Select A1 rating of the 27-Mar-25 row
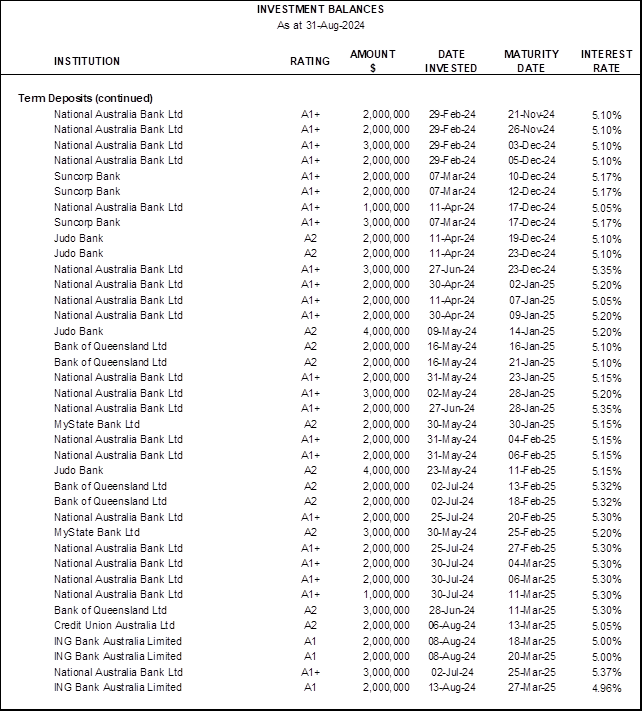This screenshot has width=643, height=712. [x=310, y=687]
